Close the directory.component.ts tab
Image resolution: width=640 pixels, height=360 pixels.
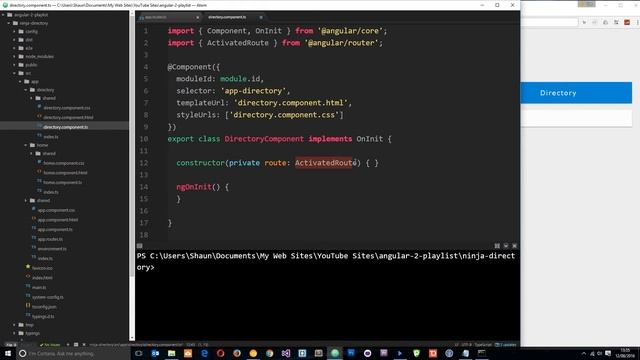point(261,17)
